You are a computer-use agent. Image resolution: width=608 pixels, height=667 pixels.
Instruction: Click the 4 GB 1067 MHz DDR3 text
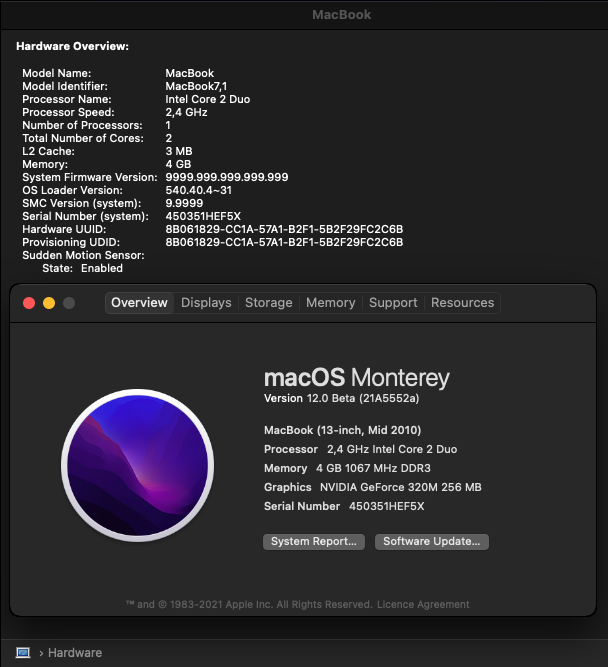point(373,468)
